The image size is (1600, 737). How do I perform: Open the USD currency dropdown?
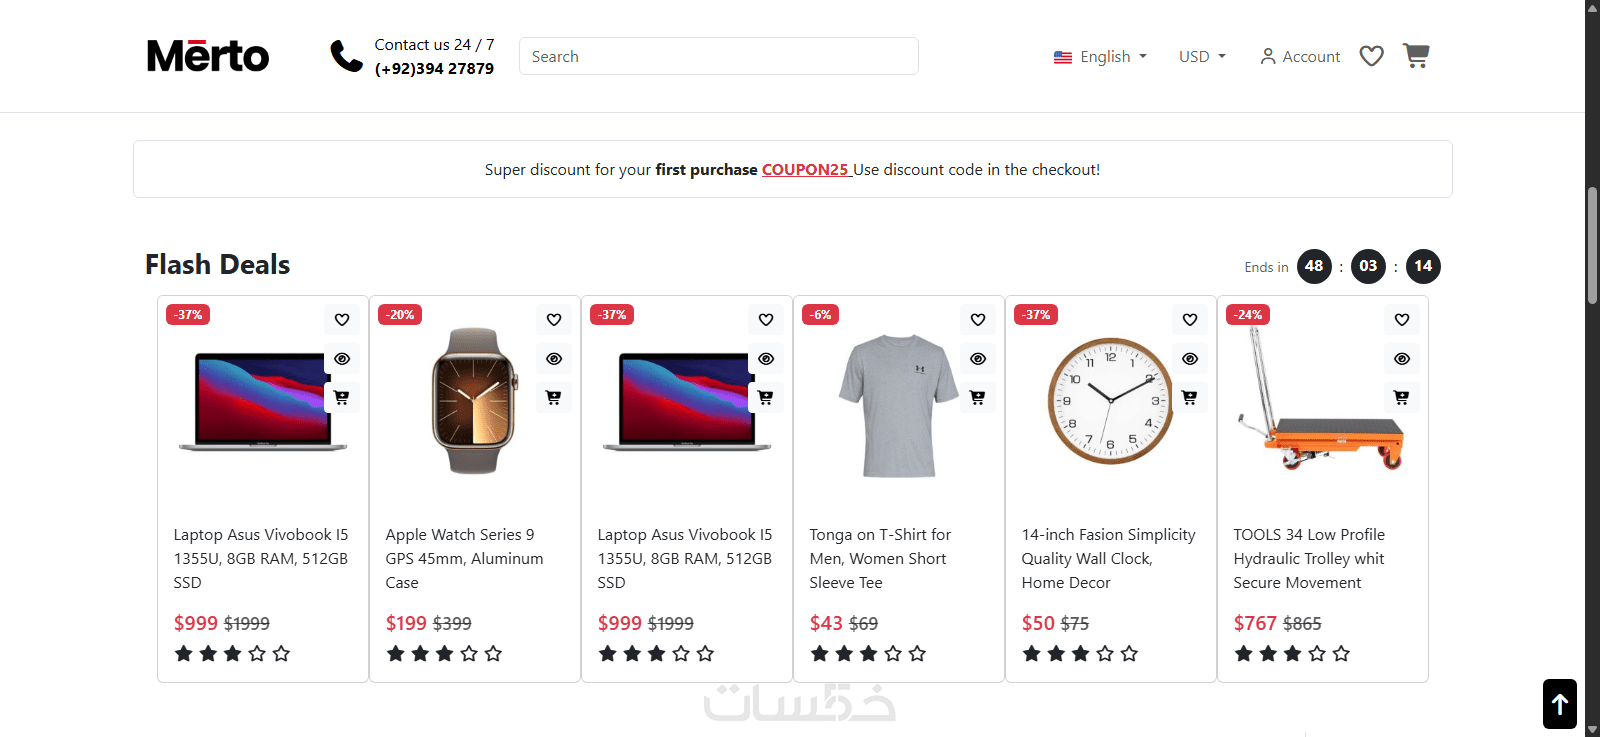pos(1201,57)
